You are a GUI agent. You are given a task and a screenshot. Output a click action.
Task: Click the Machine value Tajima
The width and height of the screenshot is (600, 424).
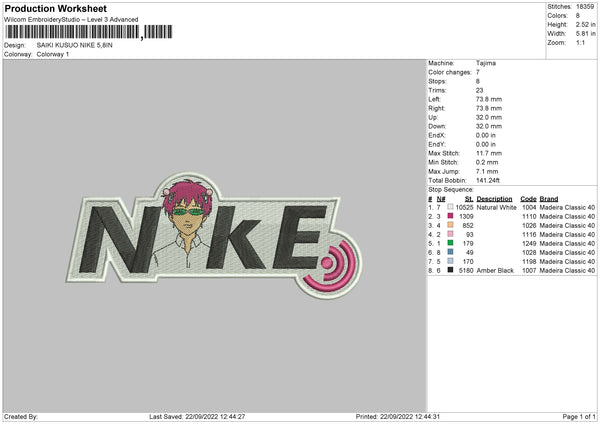click(486, 63)
